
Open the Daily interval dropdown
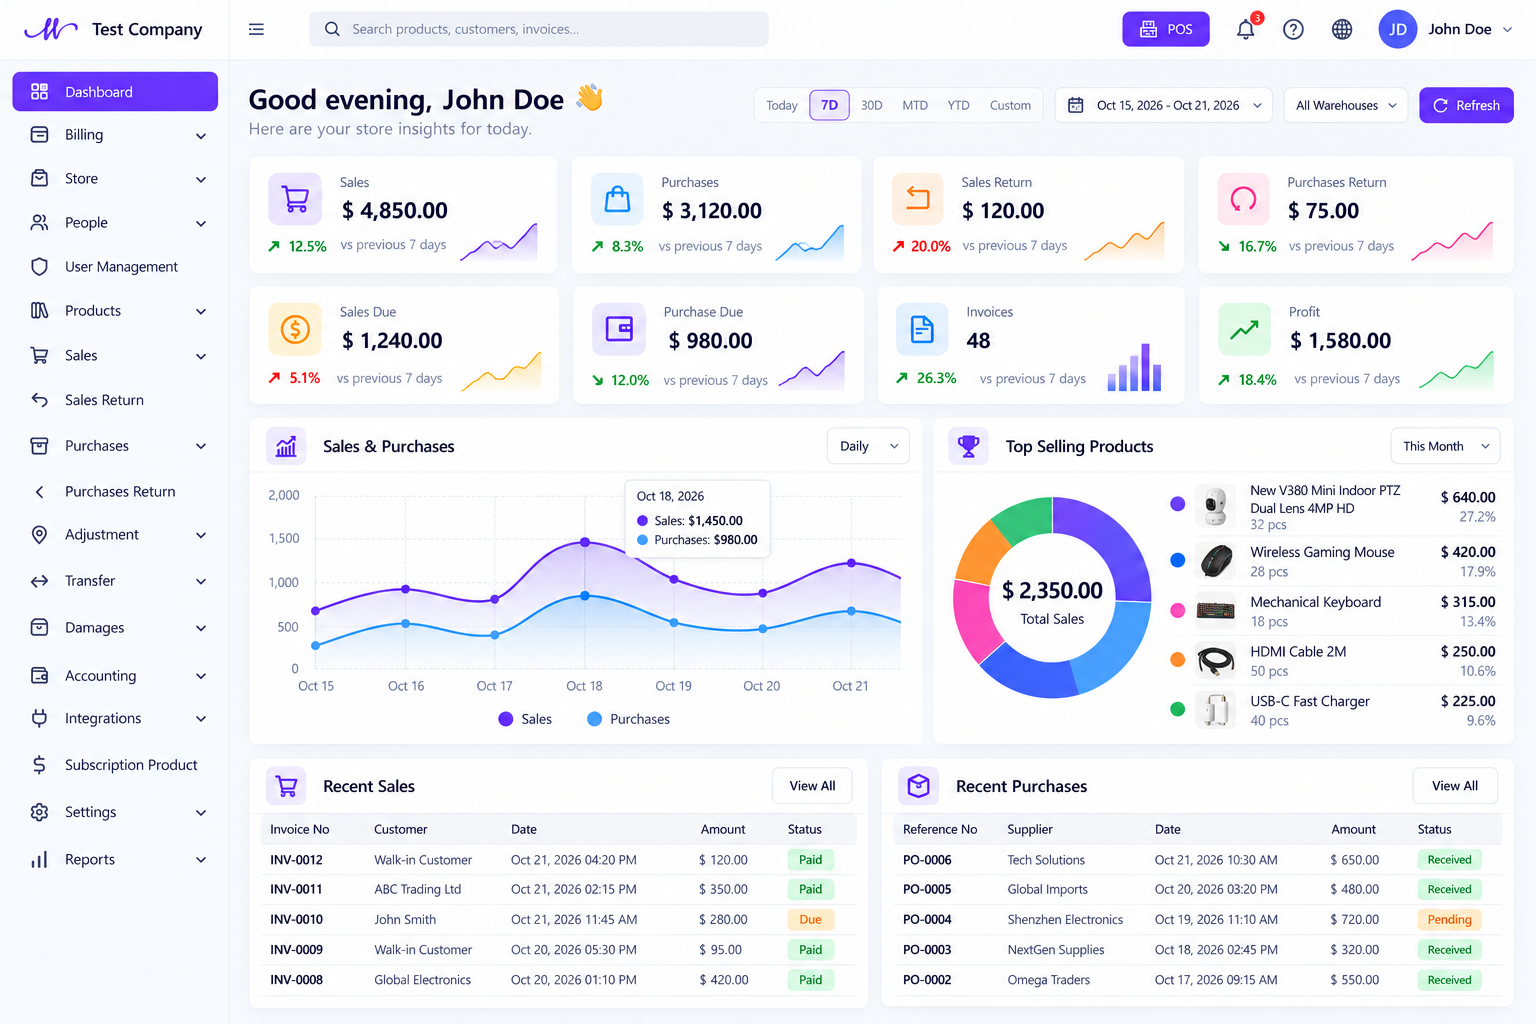[868, 446]
